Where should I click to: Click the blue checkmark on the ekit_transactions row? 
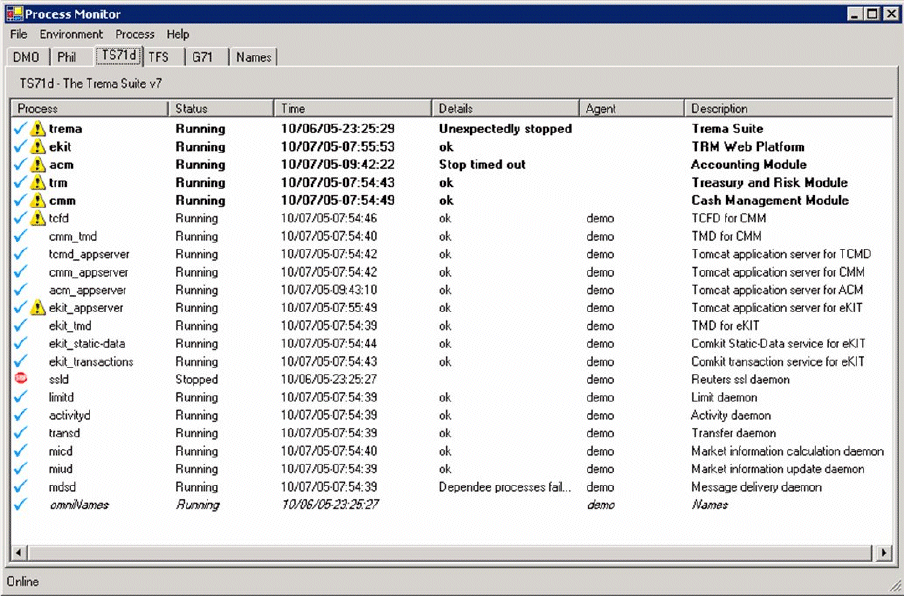point(21,361)
